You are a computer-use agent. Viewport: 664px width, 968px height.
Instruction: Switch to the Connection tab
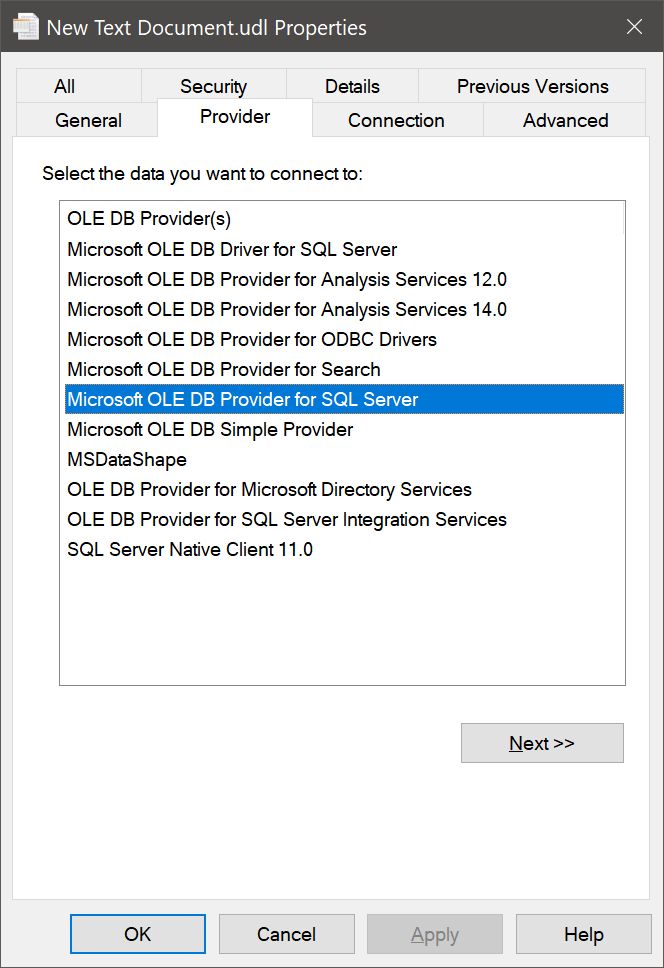(x=396, y=120)
